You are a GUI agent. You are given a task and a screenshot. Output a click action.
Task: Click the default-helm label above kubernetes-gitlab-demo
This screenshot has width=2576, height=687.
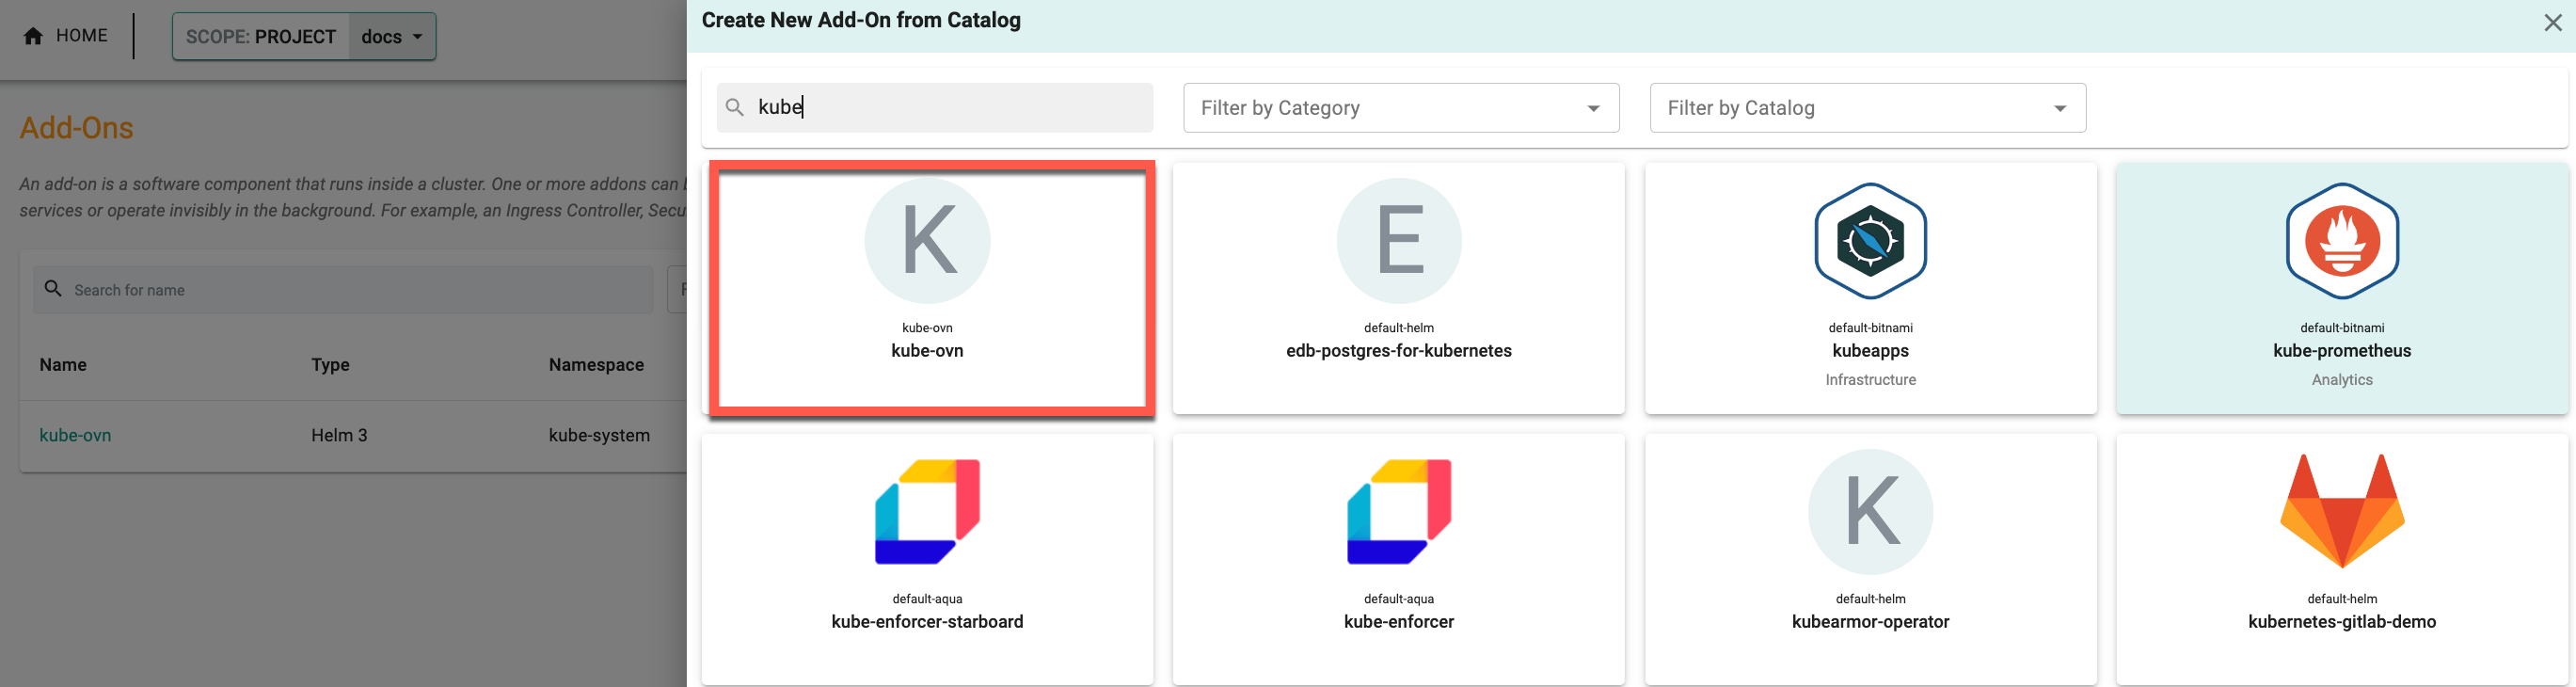click(x=2342, y=599)
